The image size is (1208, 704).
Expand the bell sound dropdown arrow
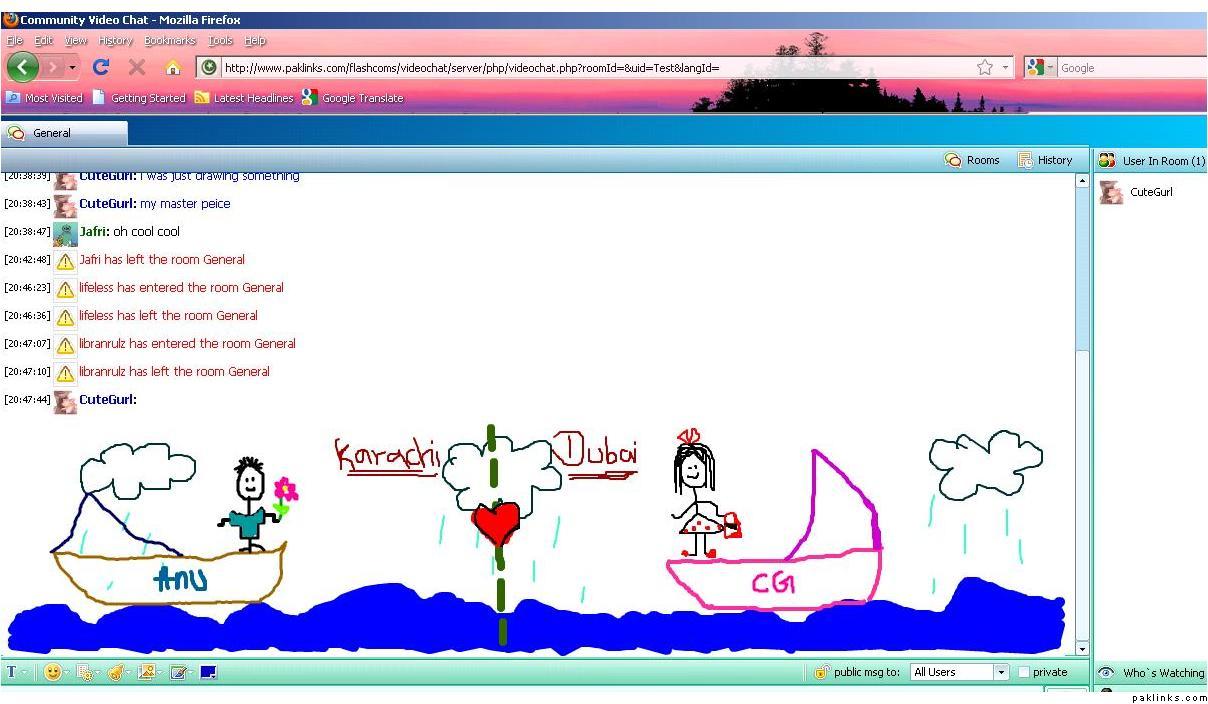128,672
